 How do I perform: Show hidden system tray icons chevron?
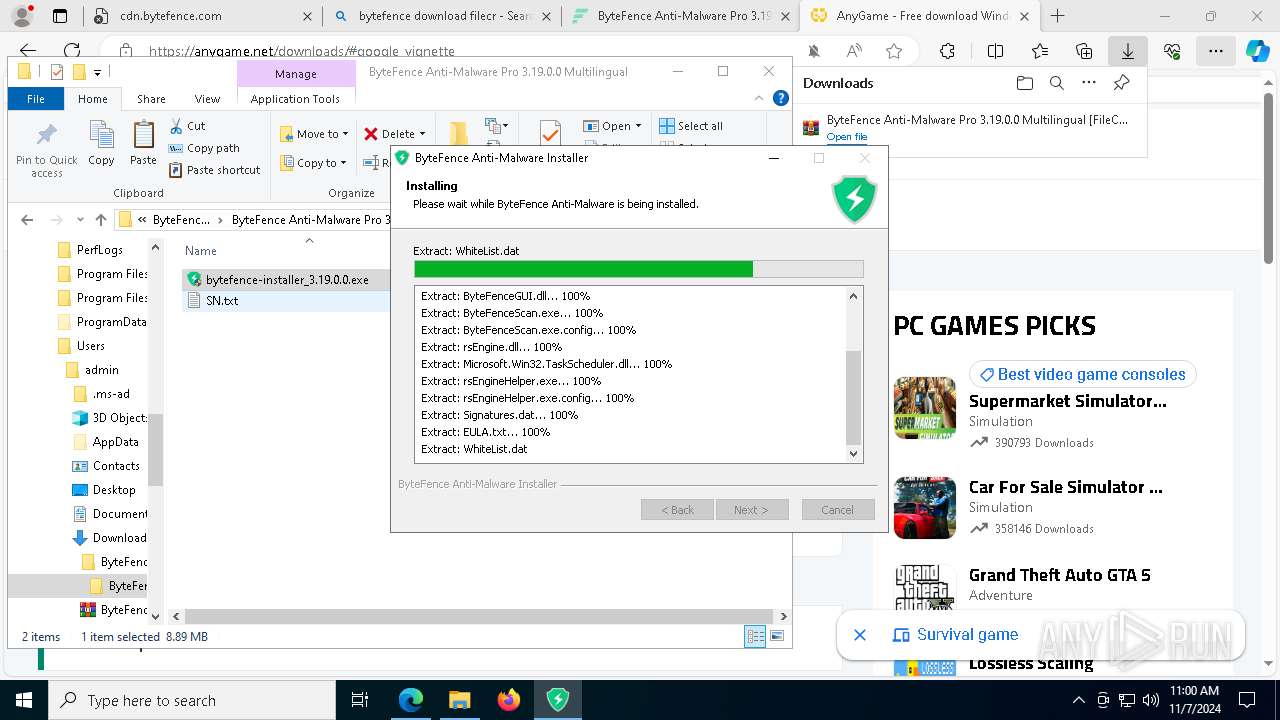pyautogui.click(x=1078, y=700)
